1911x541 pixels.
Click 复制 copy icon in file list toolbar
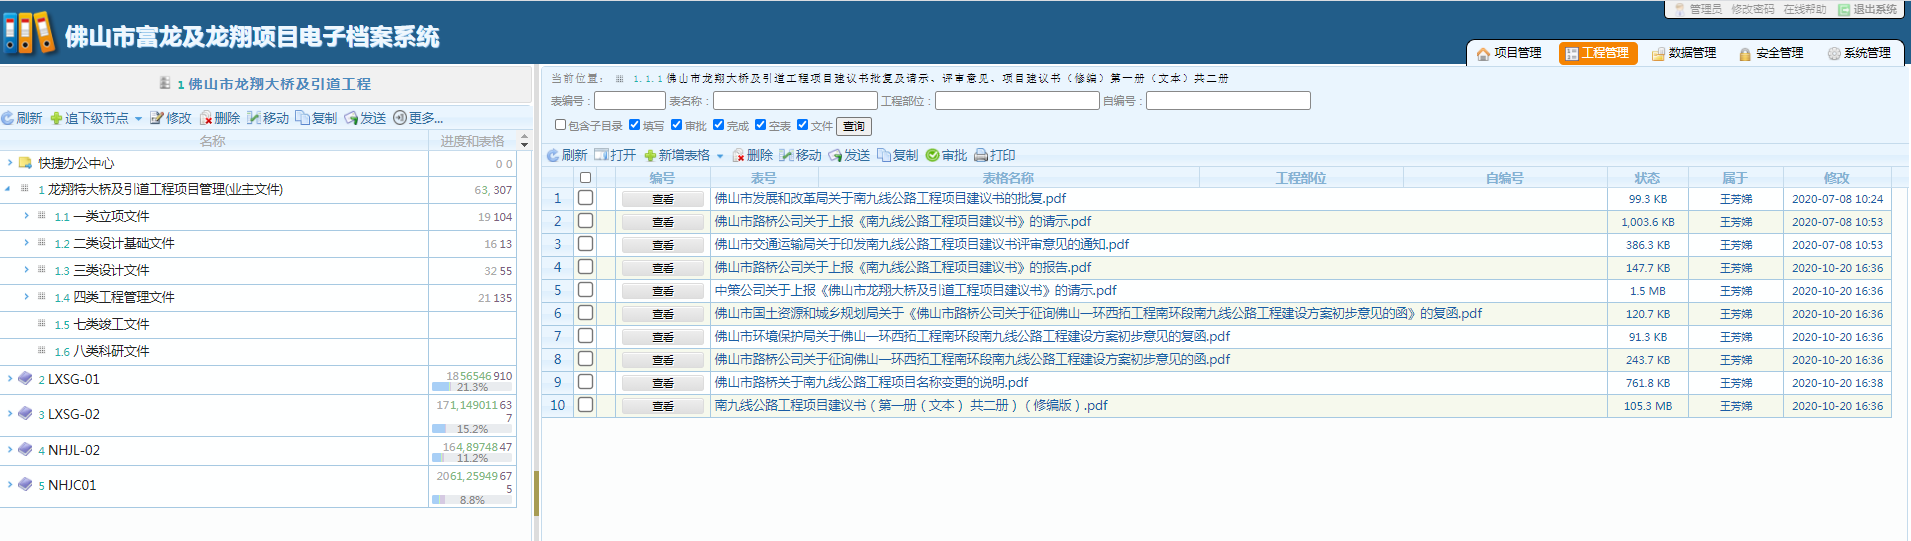click(884, 155)
